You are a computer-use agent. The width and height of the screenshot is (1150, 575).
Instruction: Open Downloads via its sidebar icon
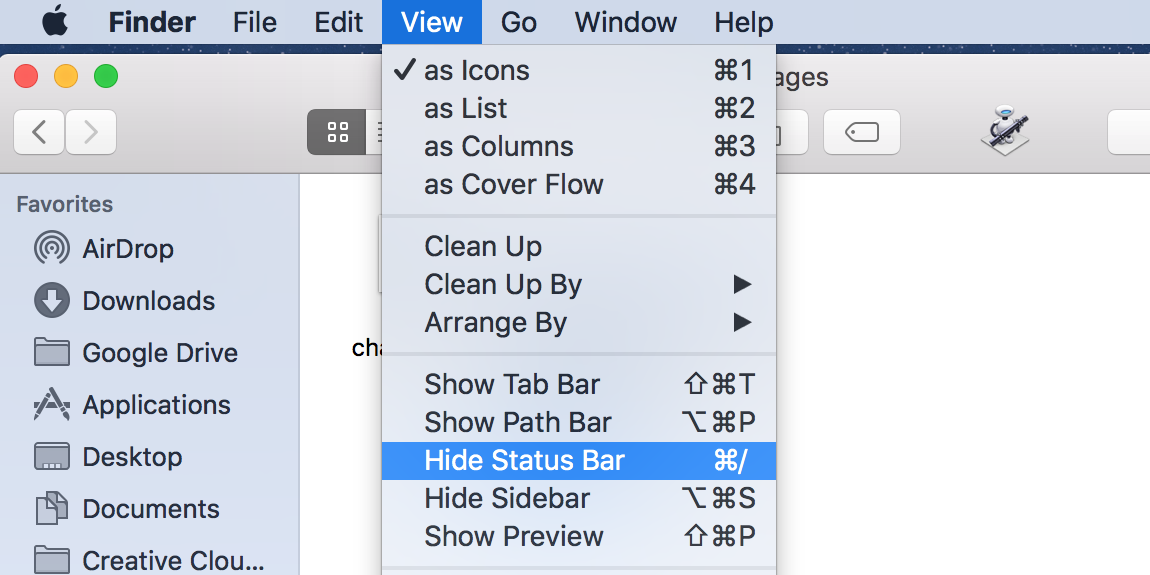[x=51, y=301]
